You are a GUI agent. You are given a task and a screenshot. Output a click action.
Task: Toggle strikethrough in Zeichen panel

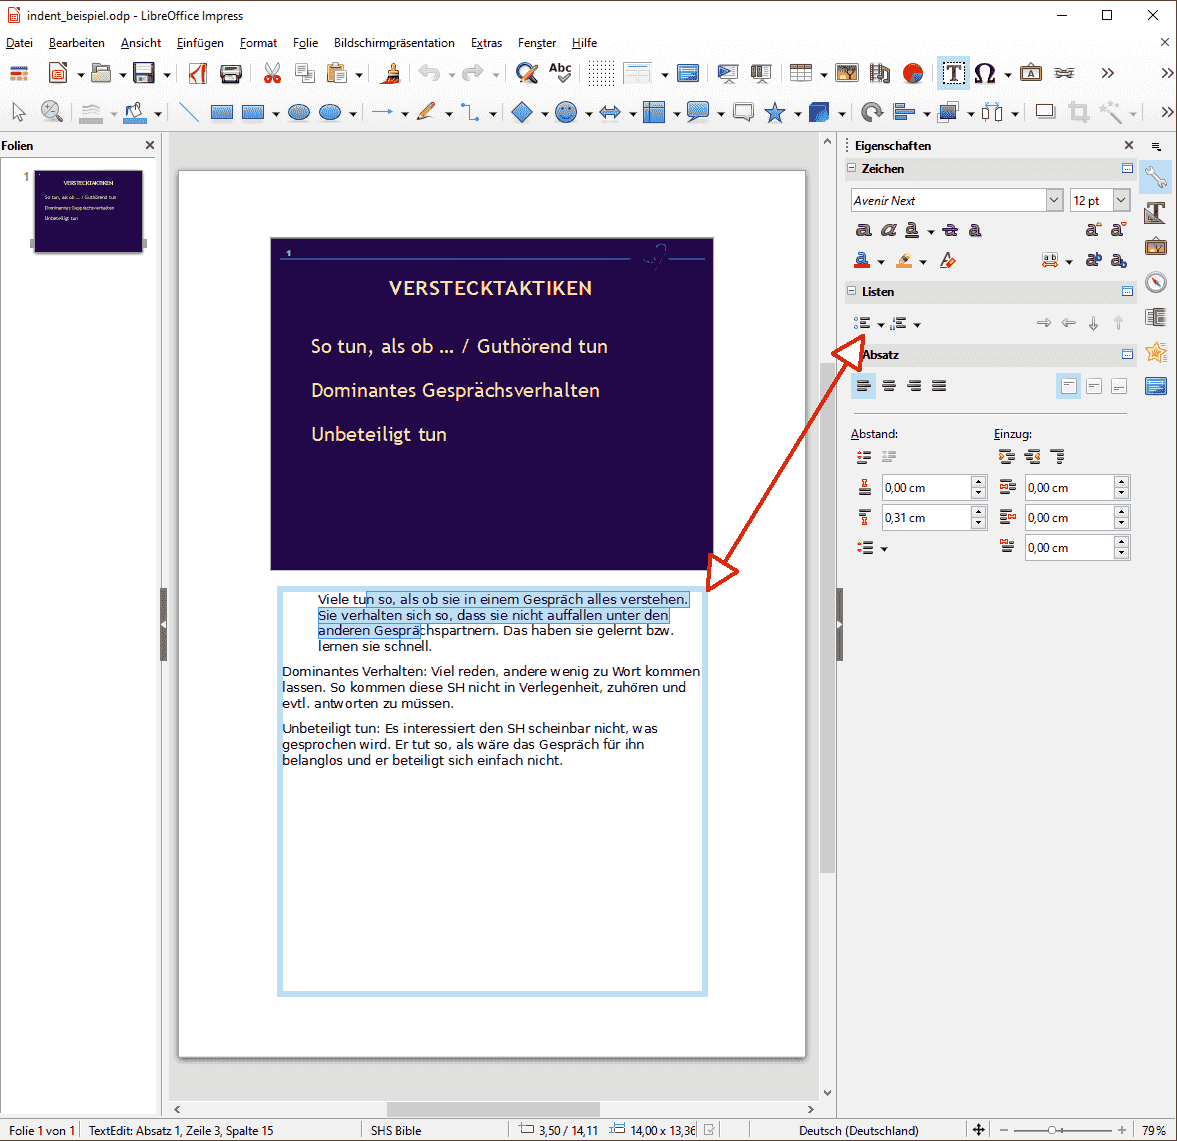click(x=950, y=230)
